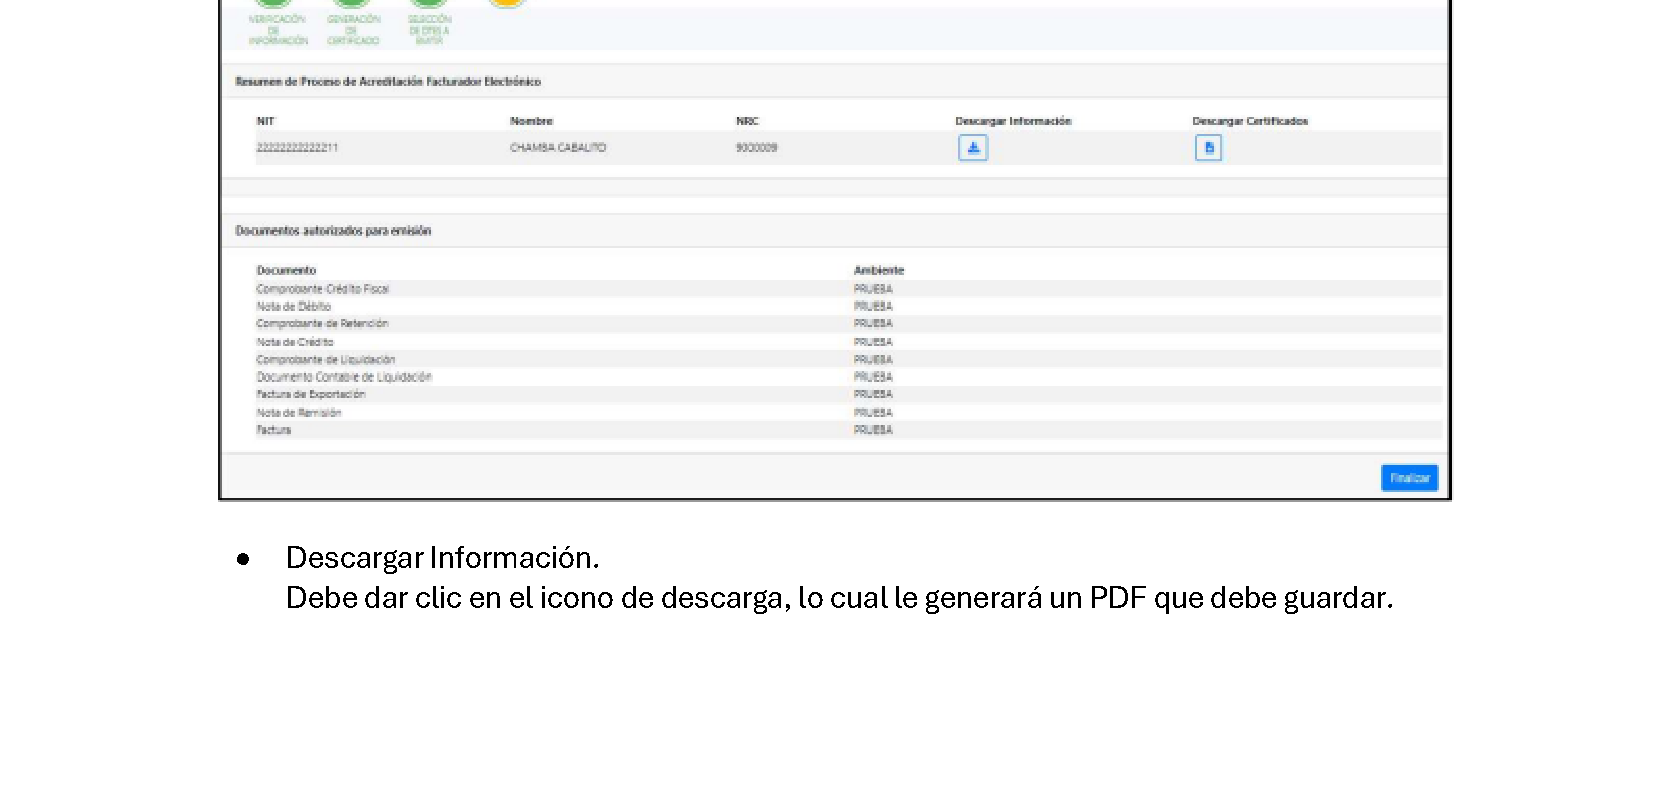Click the 'Descargar Información' column header

coord(1013,121)
